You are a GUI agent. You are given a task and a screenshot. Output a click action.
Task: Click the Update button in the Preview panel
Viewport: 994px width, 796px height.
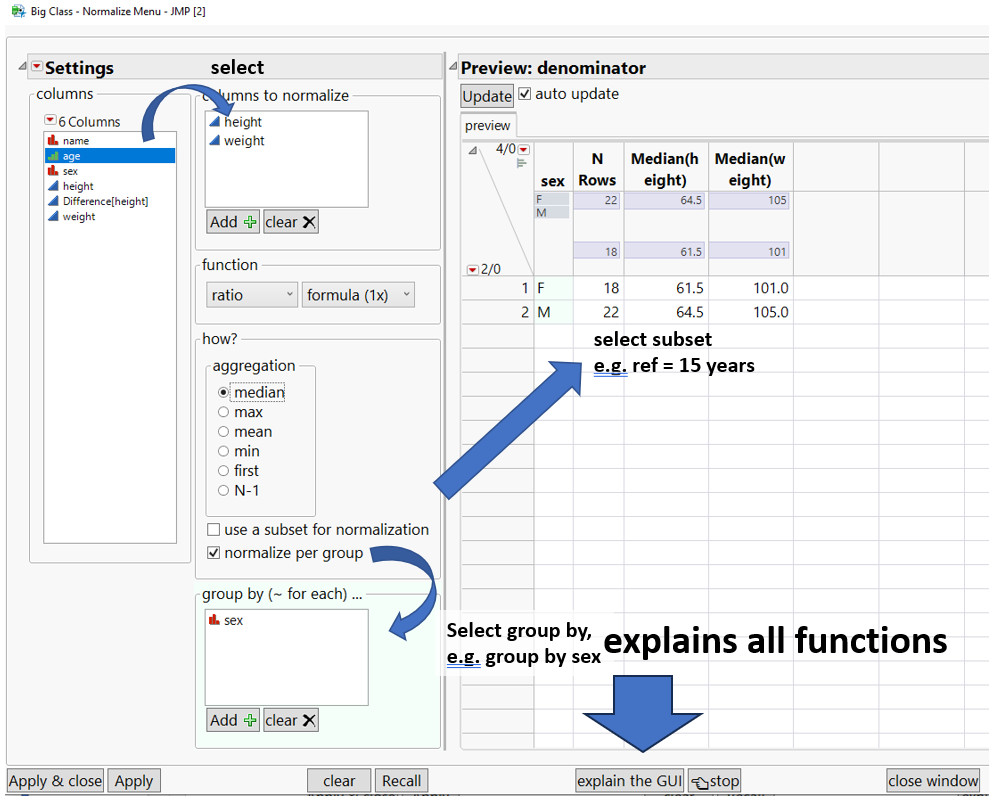click(486, 95)
